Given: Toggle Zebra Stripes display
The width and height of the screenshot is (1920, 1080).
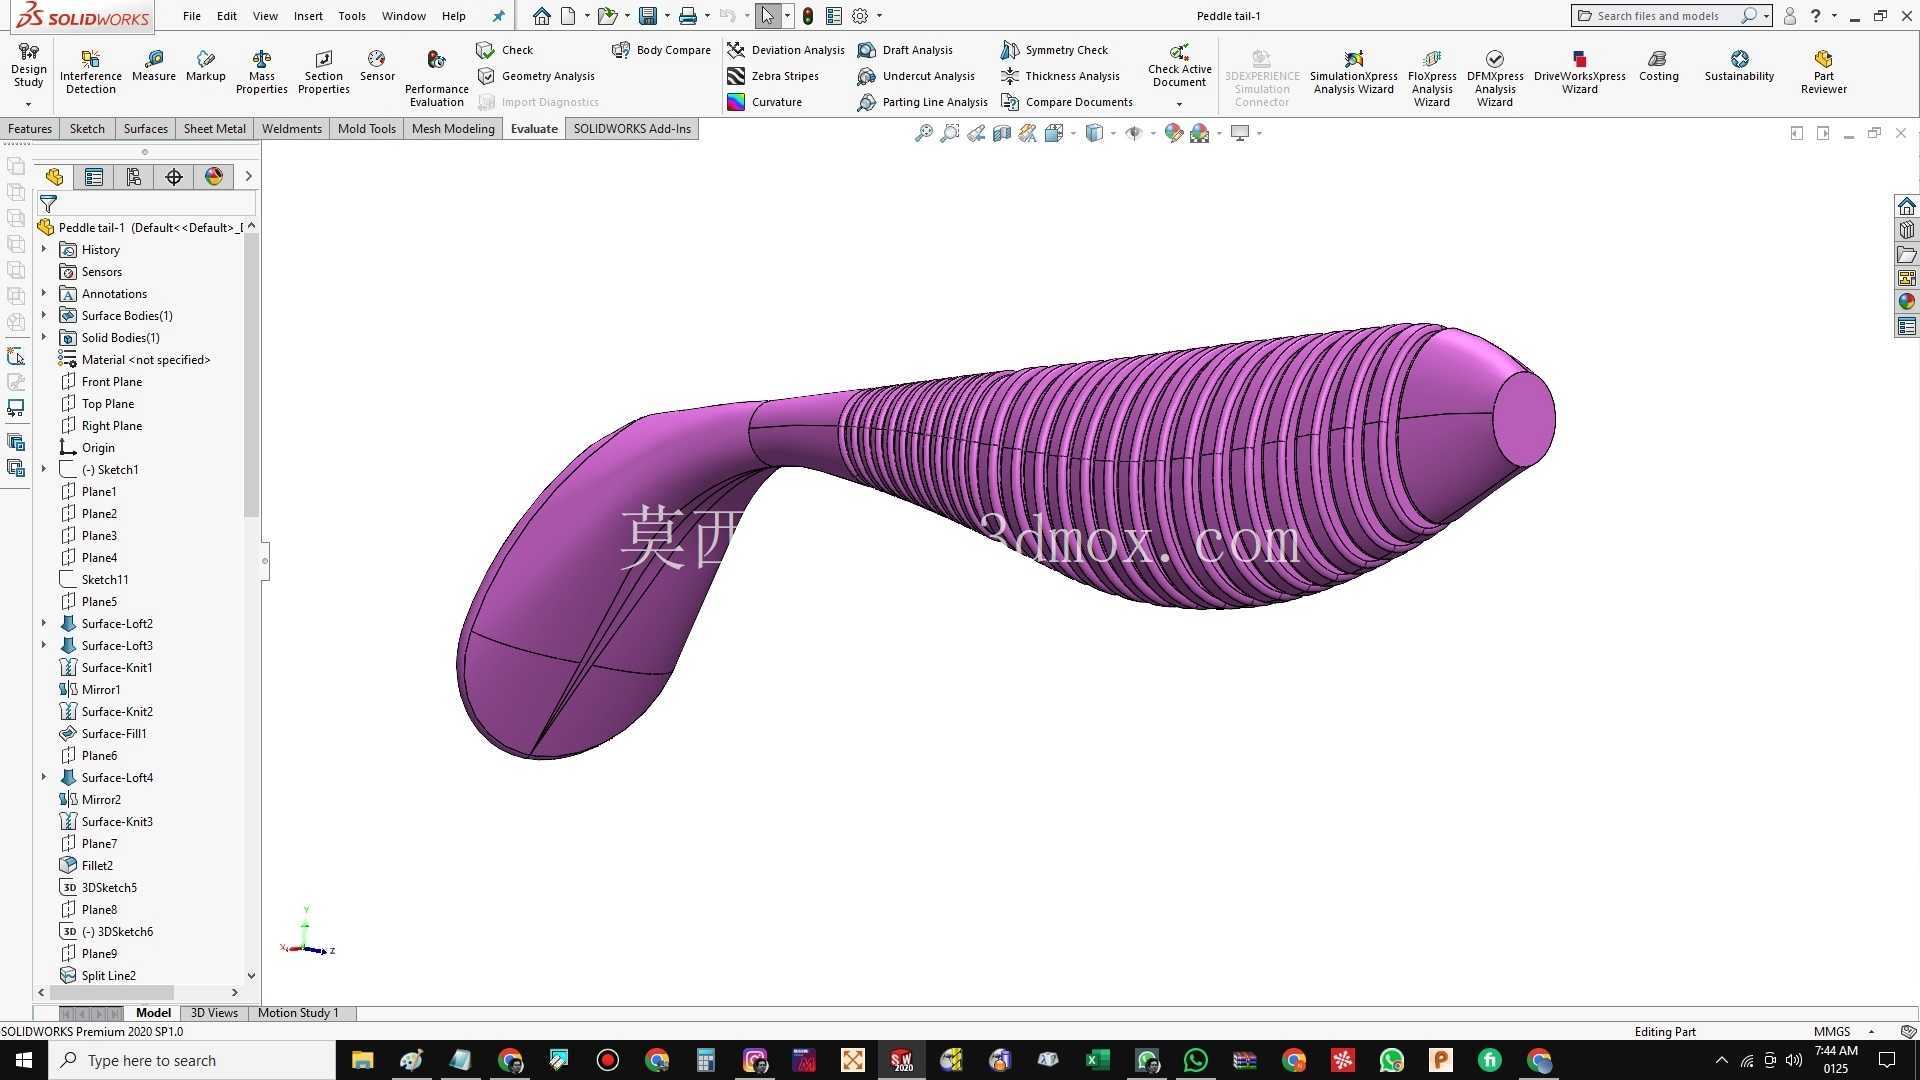Looking at the screenshot, I should tap(773, 76).
